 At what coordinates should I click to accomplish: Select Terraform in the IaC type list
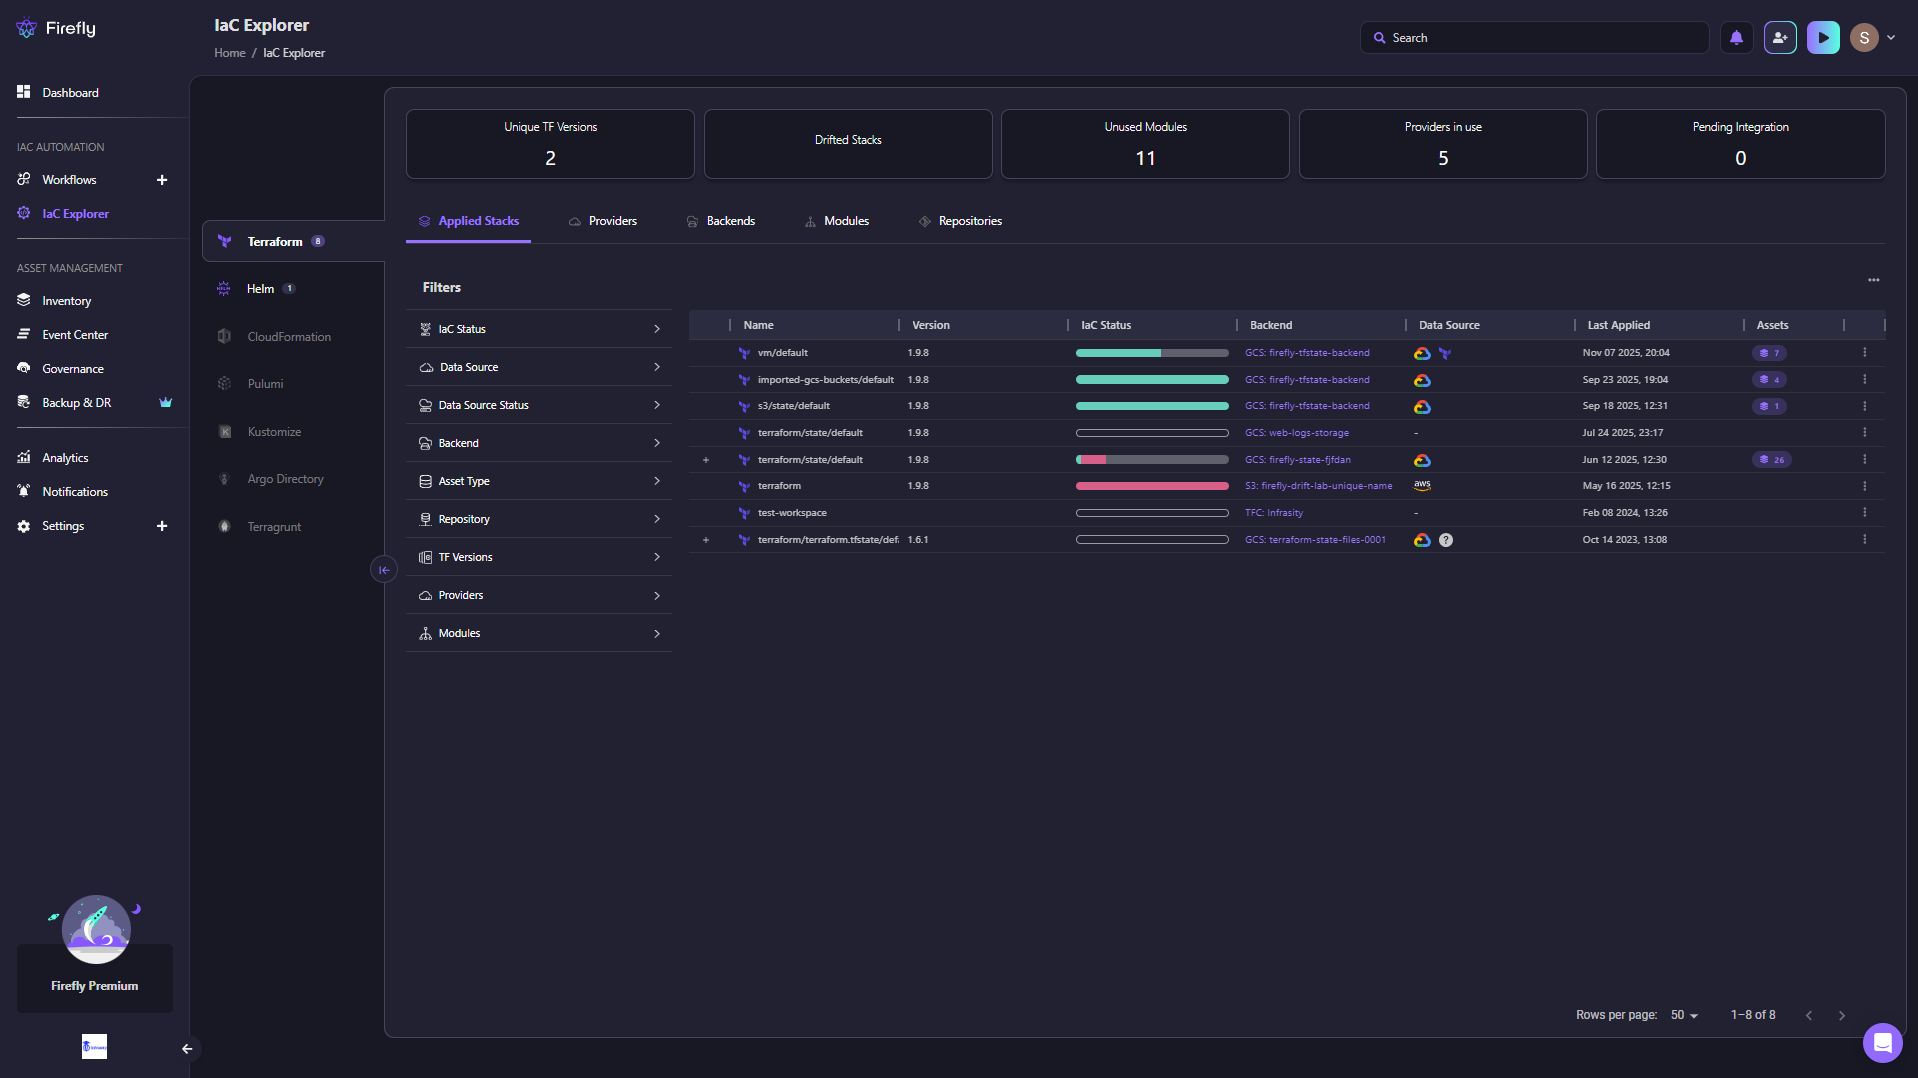click(x=293, y=242)
